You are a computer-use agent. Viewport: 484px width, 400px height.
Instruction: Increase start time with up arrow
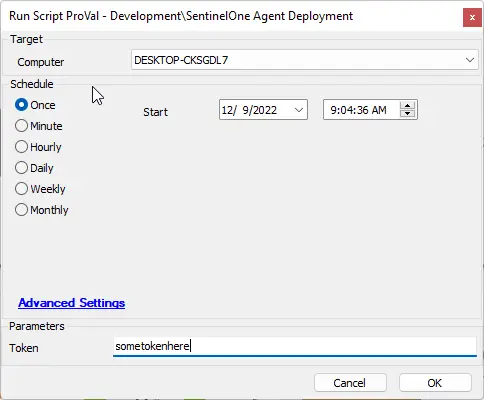(407, 106)
